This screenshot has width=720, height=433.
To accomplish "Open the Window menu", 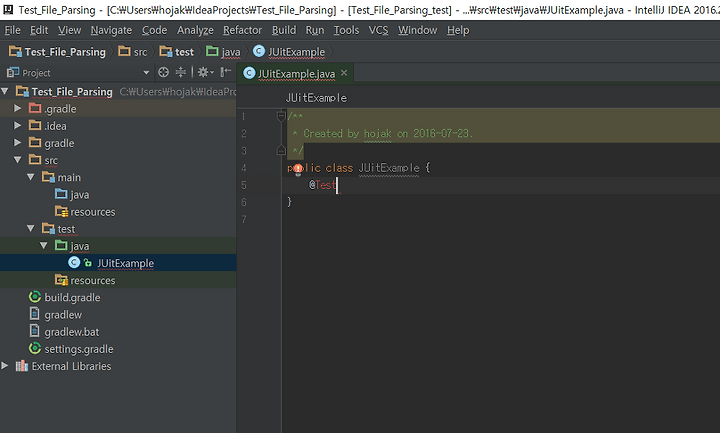I will pyautogui.click(x=417, y=30).
